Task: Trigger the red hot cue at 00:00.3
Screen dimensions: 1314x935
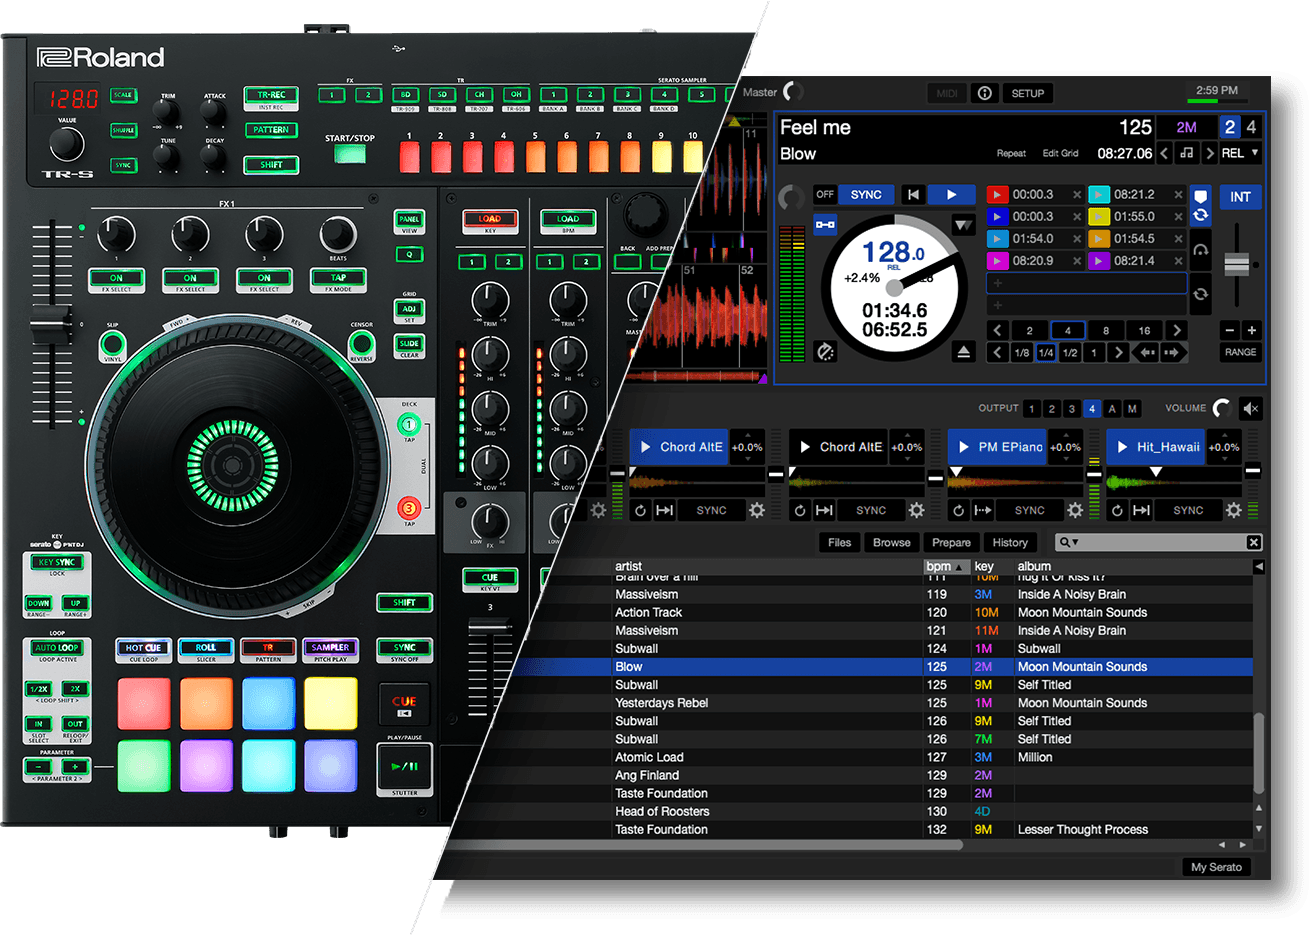Action: (x=998, y=195)
